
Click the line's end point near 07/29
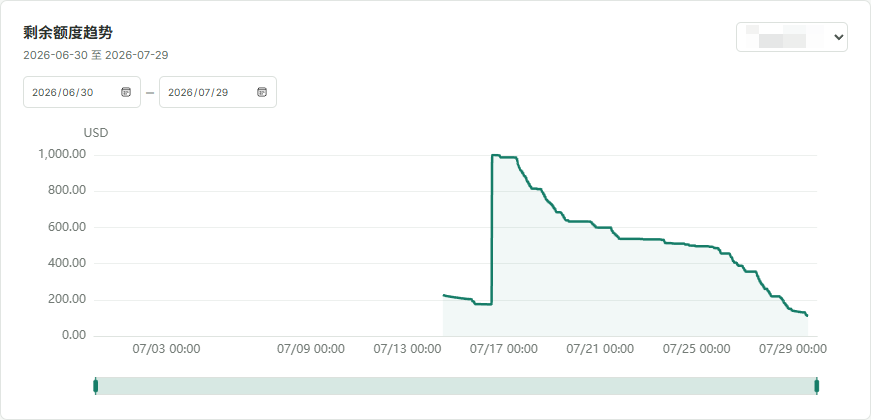(807, 316)
